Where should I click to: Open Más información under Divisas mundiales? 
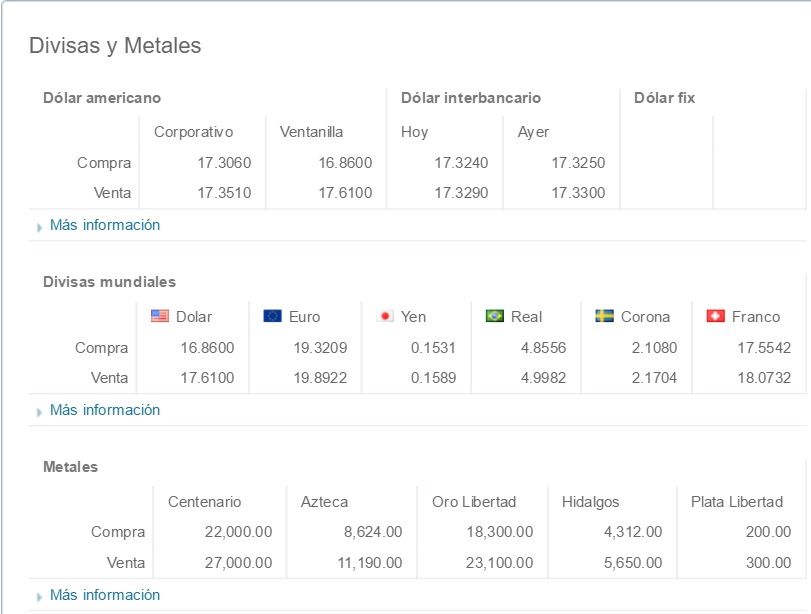105,409
